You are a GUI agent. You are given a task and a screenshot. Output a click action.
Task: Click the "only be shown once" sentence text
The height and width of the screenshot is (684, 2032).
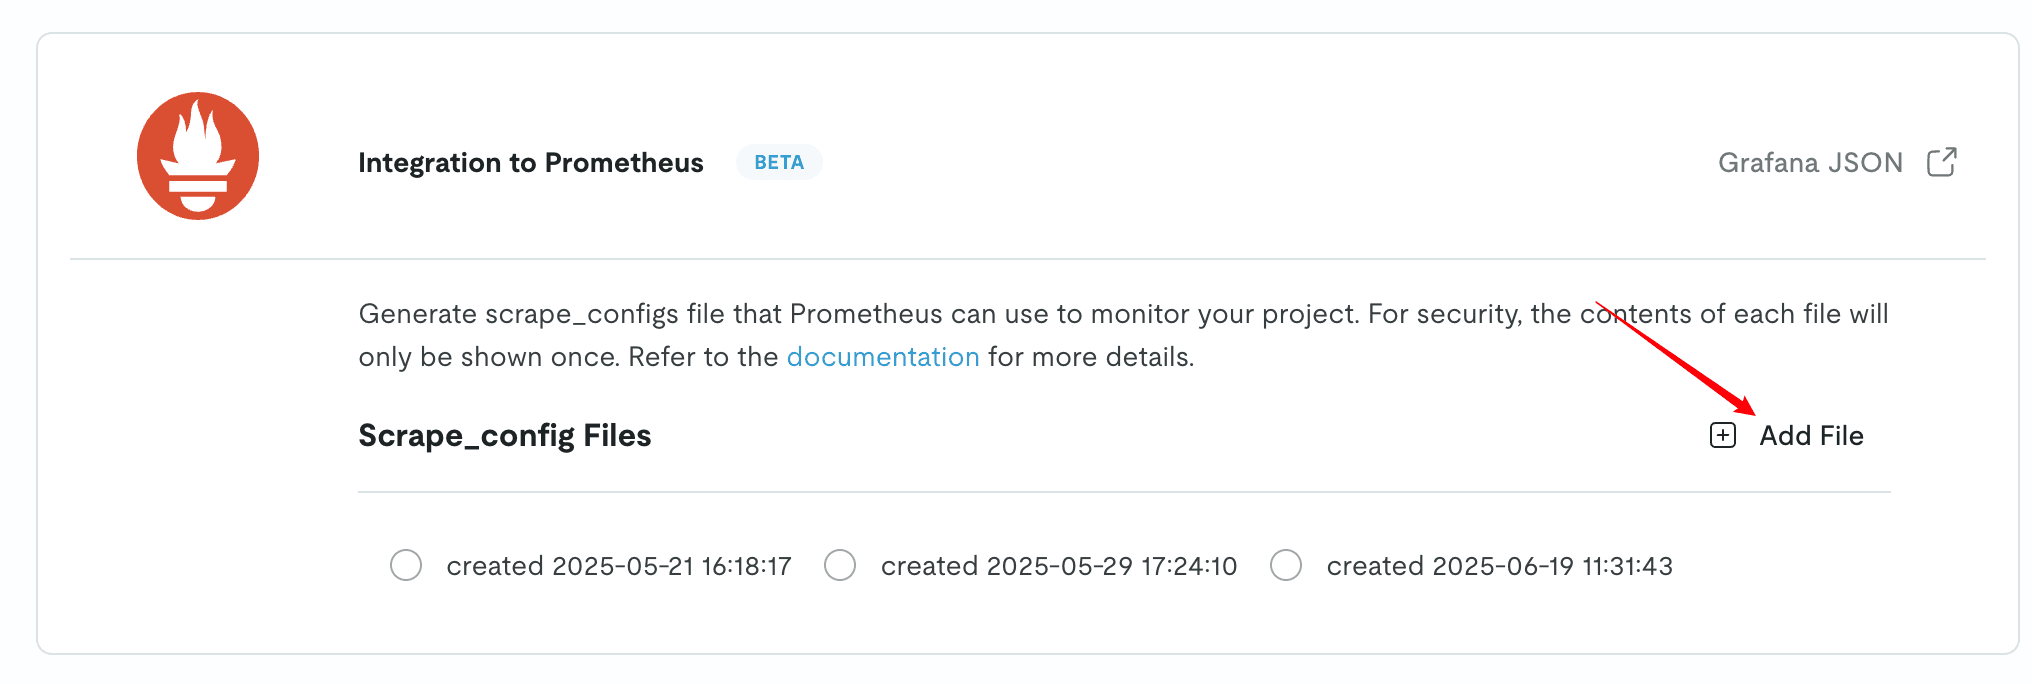[488, 357]
